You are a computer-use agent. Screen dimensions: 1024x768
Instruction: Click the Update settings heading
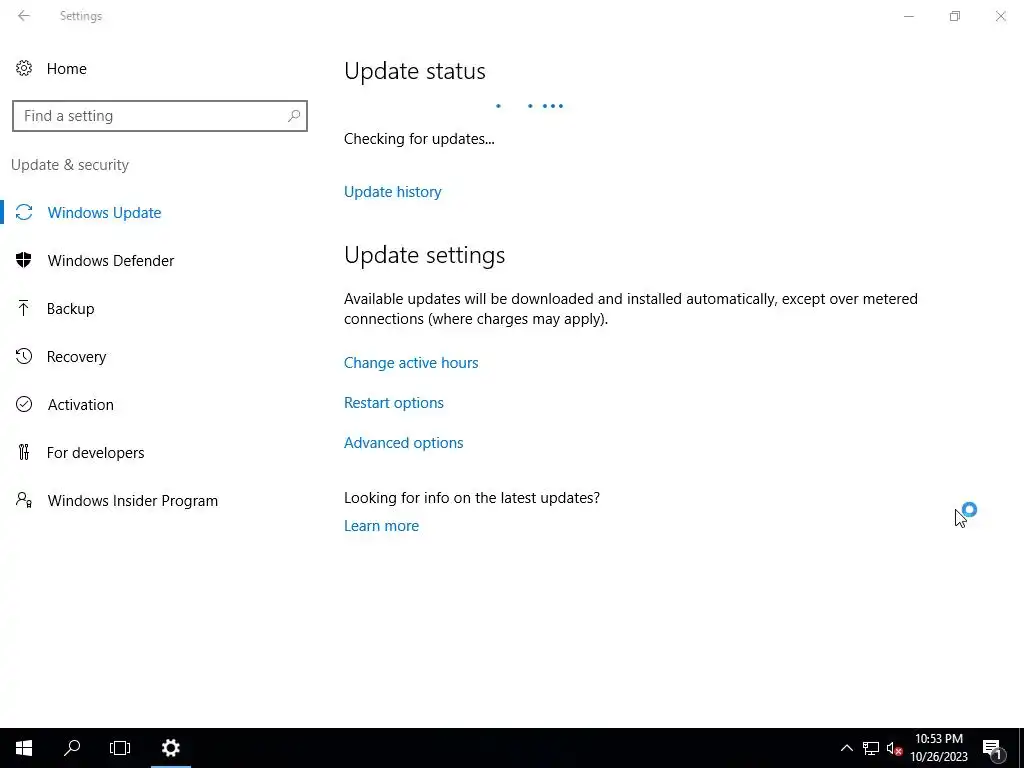tap(424, 255)
